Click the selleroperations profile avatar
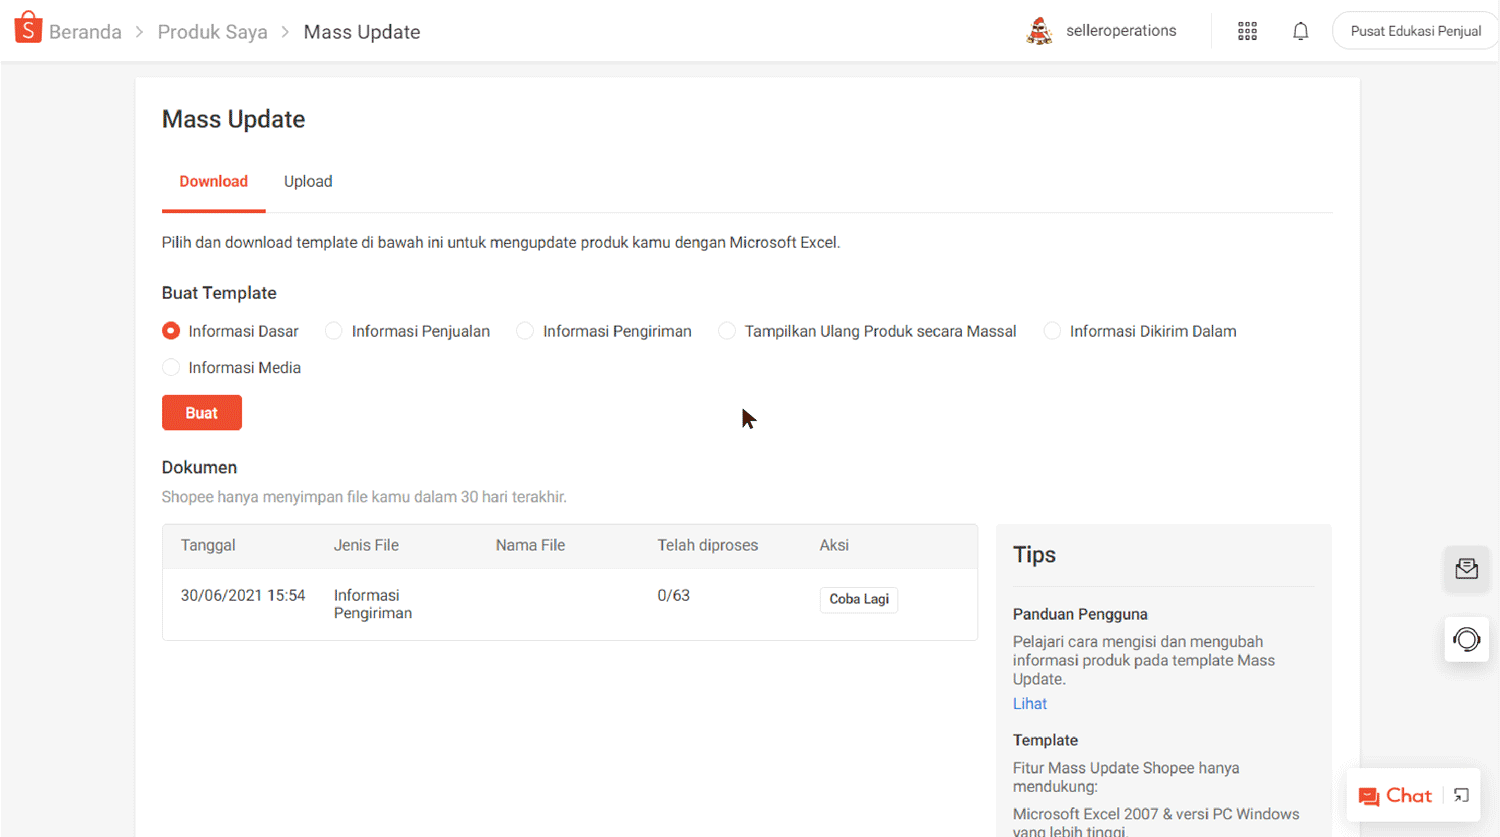1500x837 pixels. tap(1040, 31)
